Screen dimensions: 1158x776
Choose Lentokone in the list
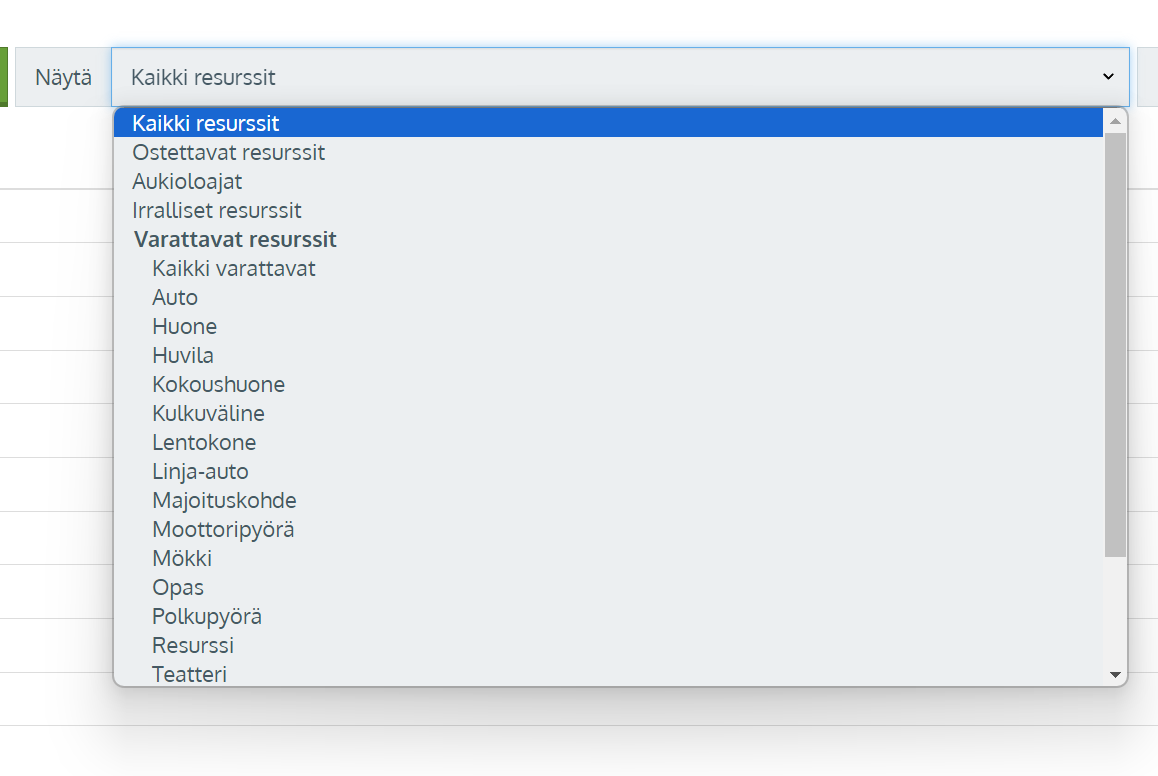pos(609,442)
